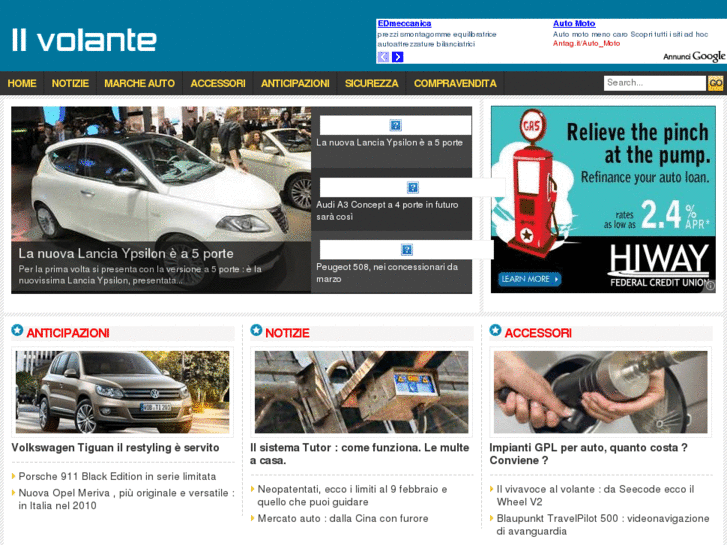Open the Auto Moto ad link
Screen dimensions: 727x545
coord(574,23)
